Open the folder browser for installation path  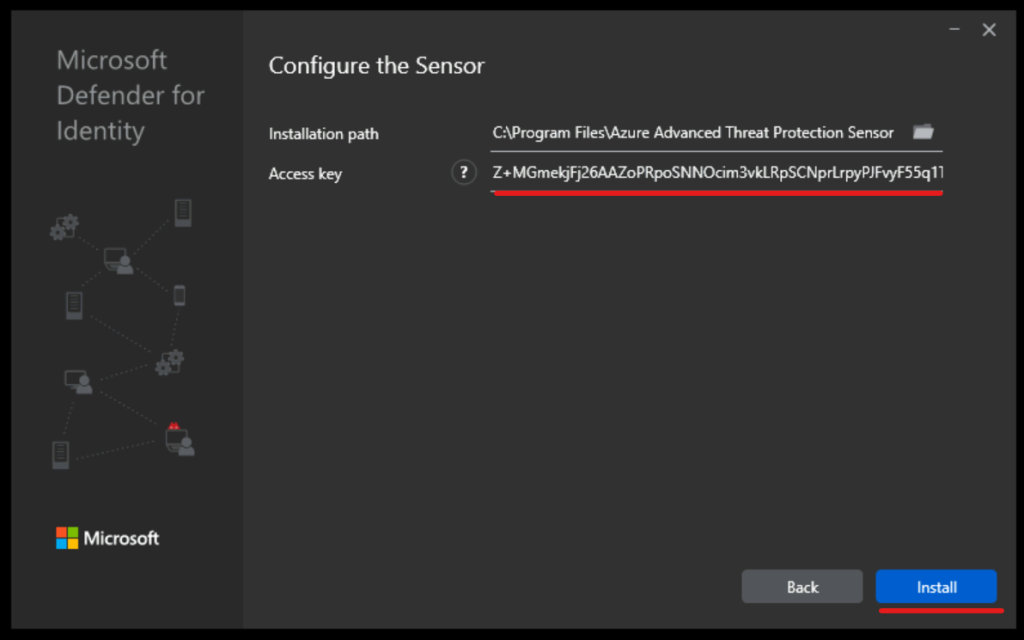[922, 131]
